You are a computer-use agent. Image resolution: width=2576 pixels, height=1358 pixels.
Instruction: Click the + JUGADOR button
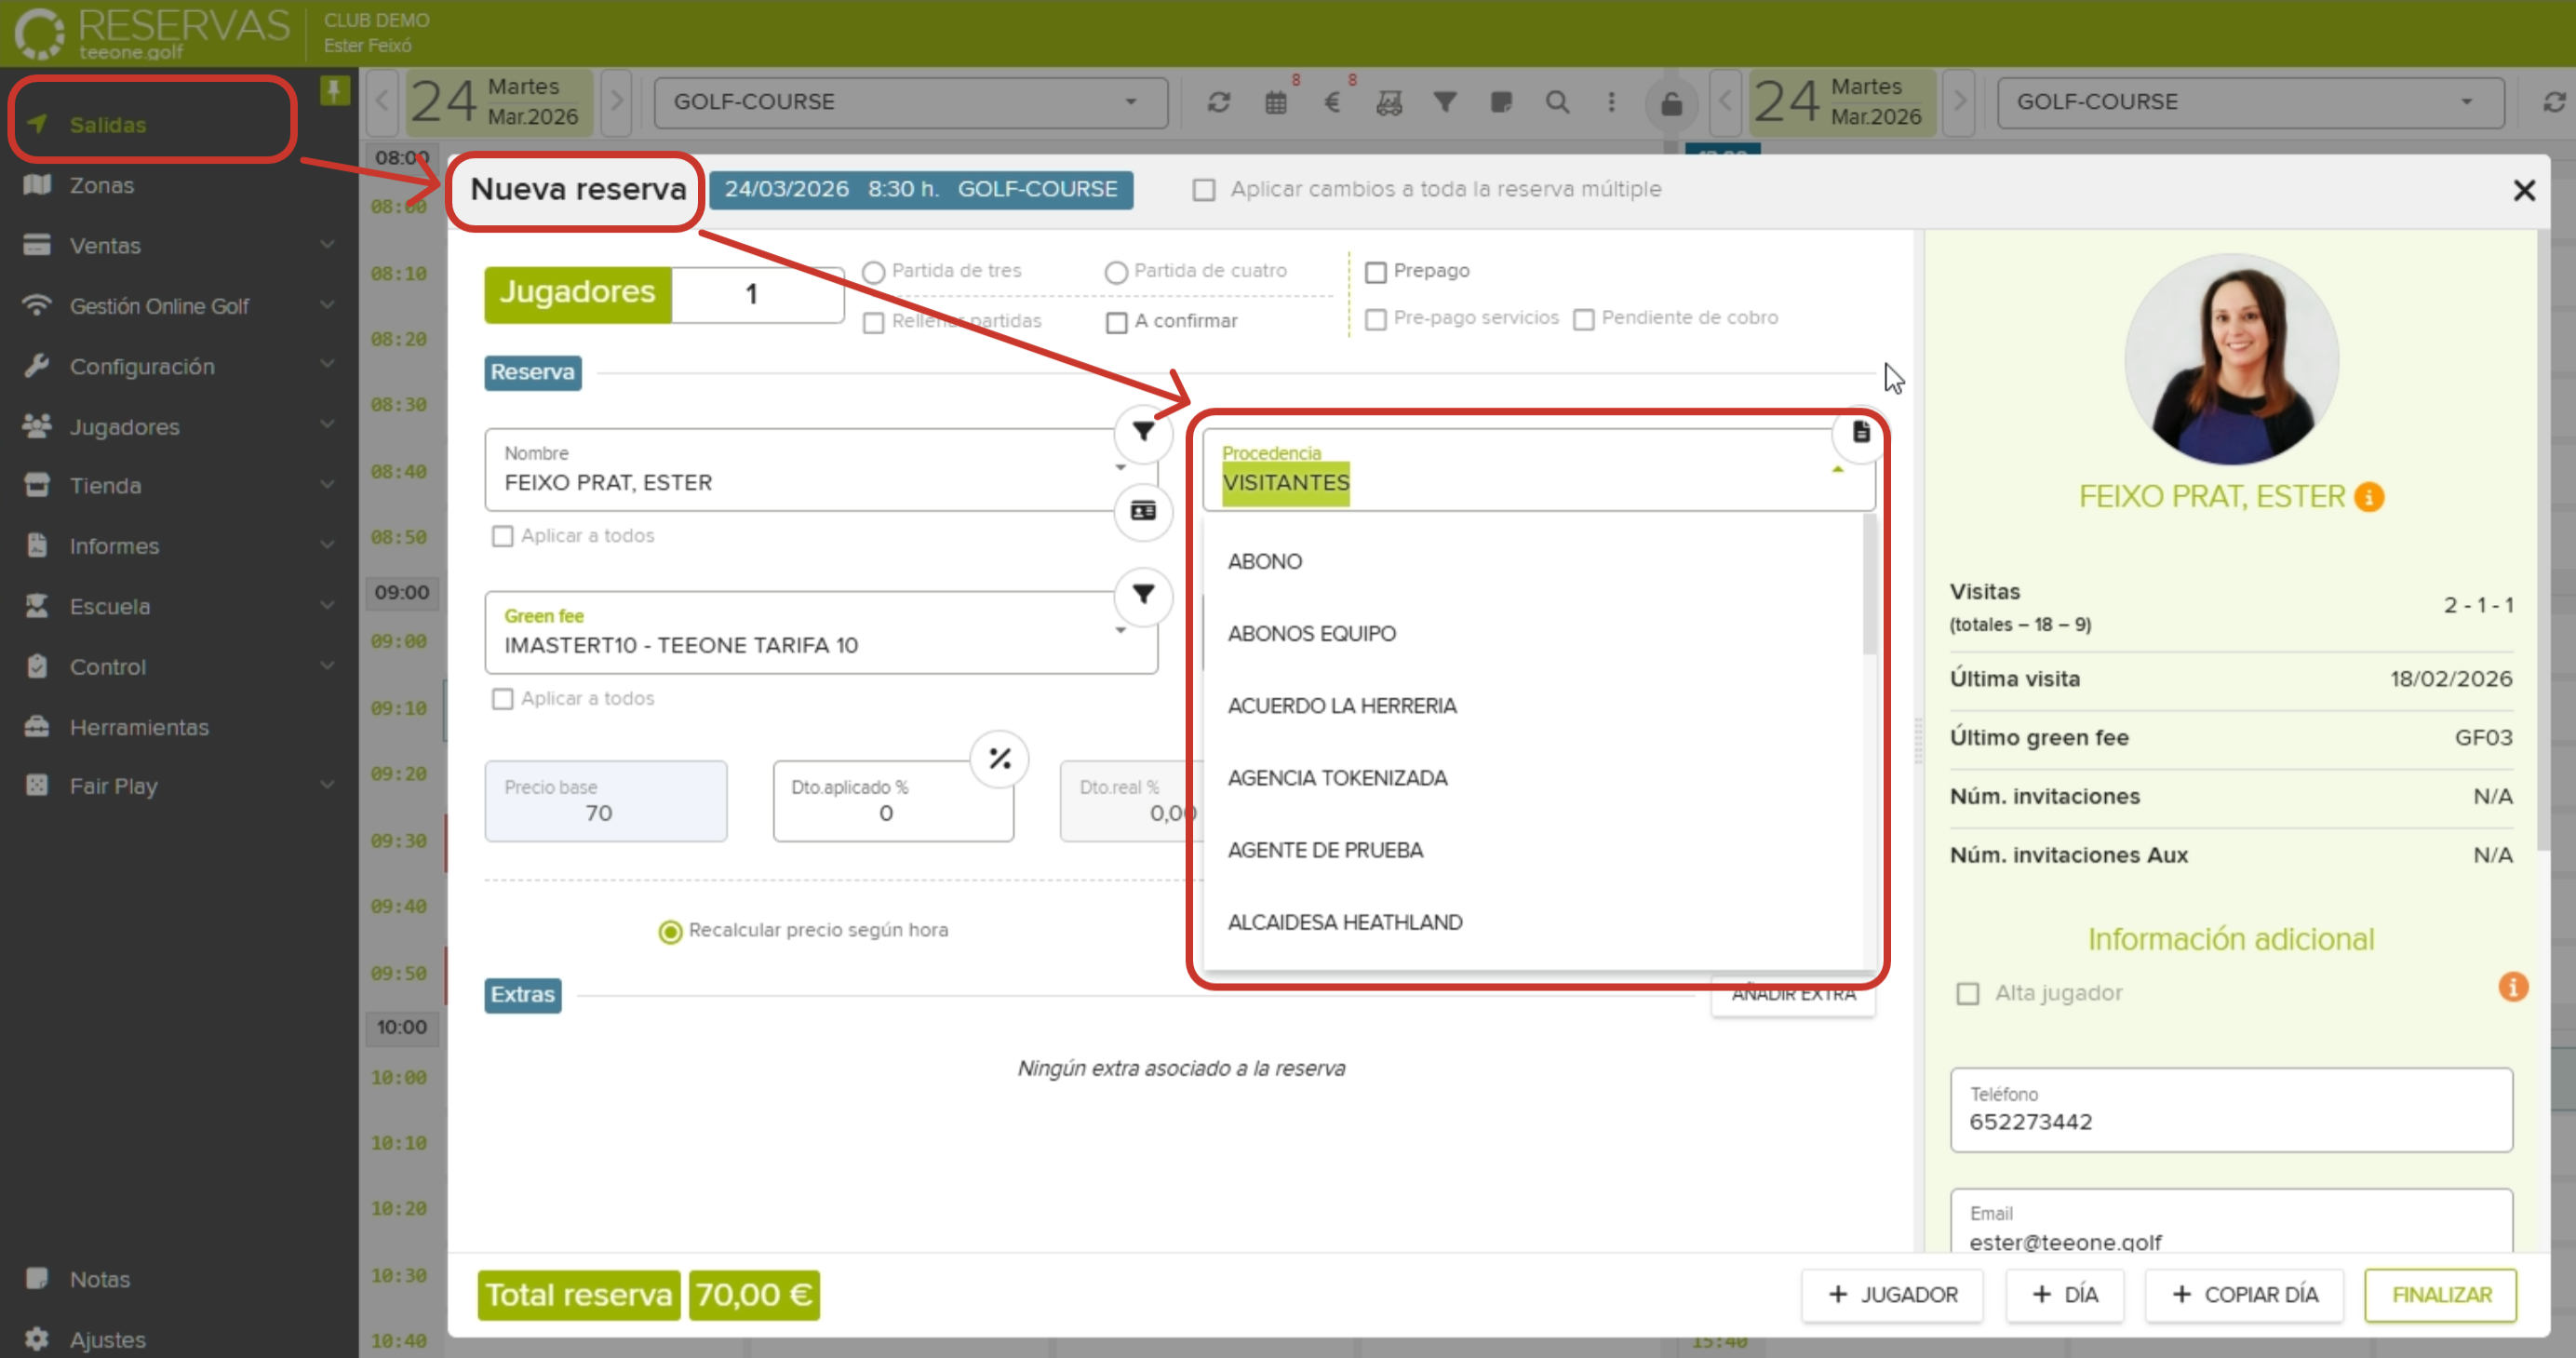point(1892,1295)
